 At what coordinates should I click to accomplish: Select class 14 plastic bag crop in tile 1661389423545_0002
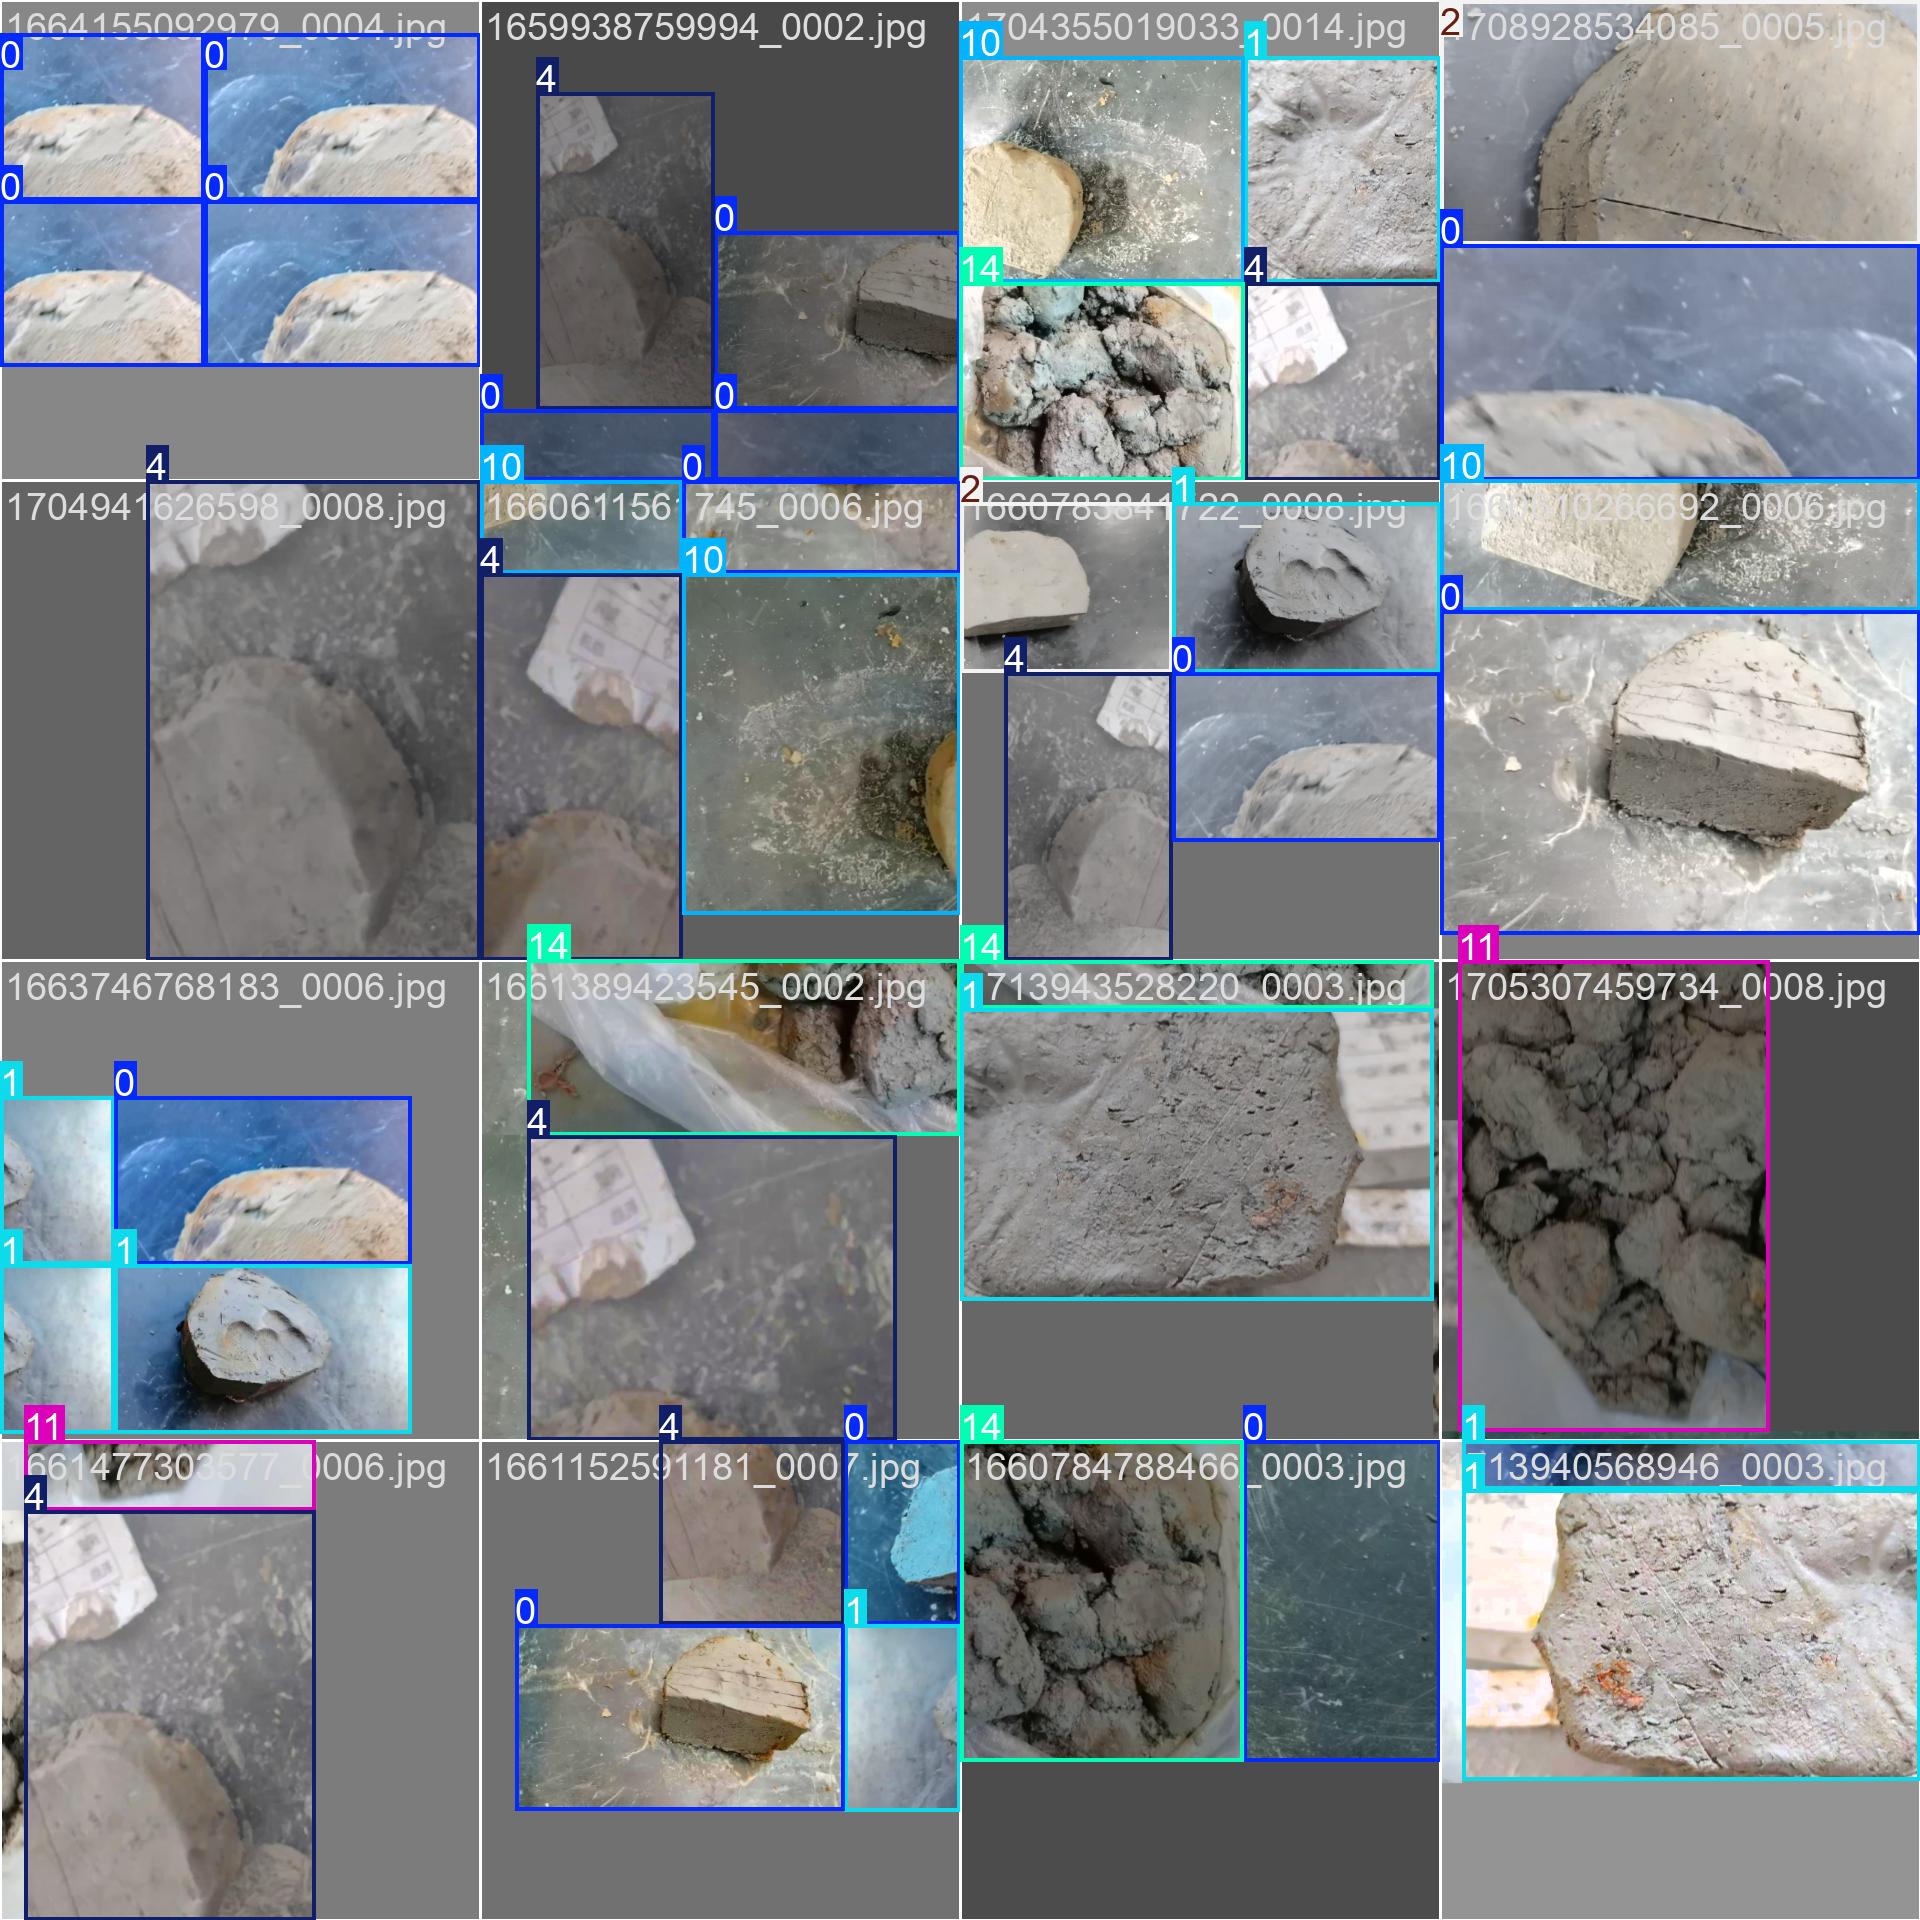[x=743, y=1048]
